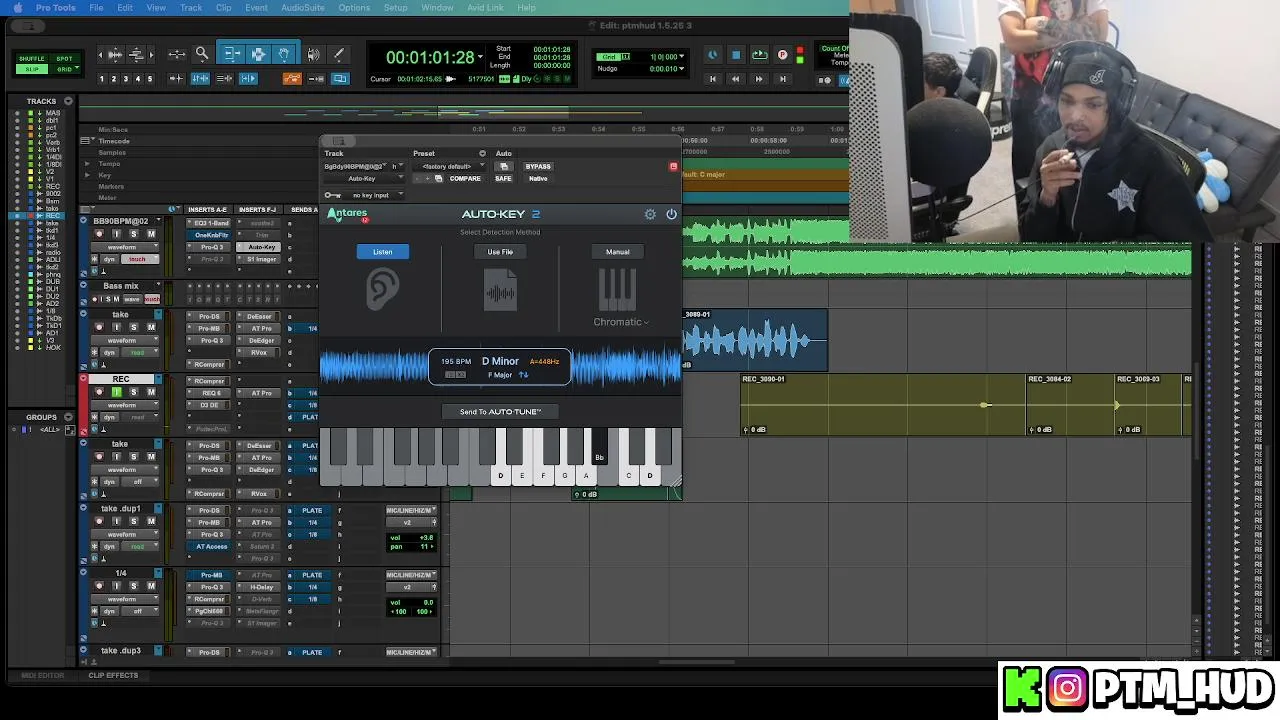
Task: Open Chromatic scale dropdown
Action: (x=621, y=322)
